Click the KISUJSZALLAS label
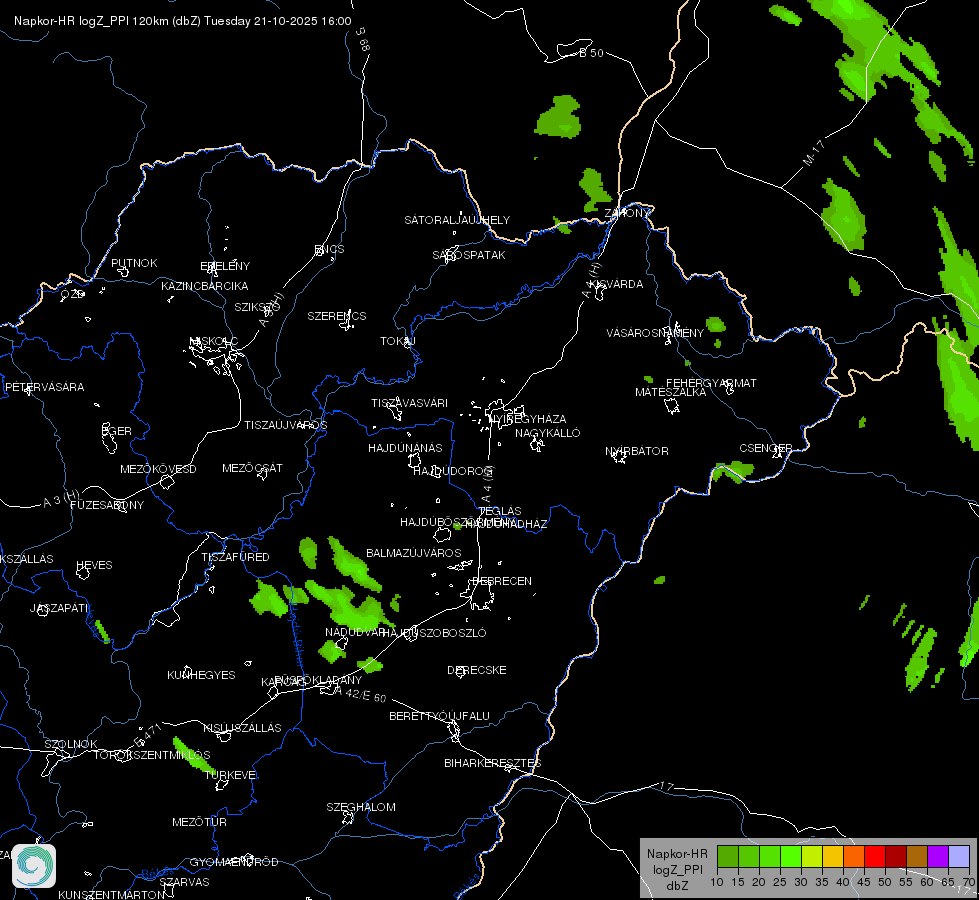Screen dimensions: 979x900 tap(242, 728)
